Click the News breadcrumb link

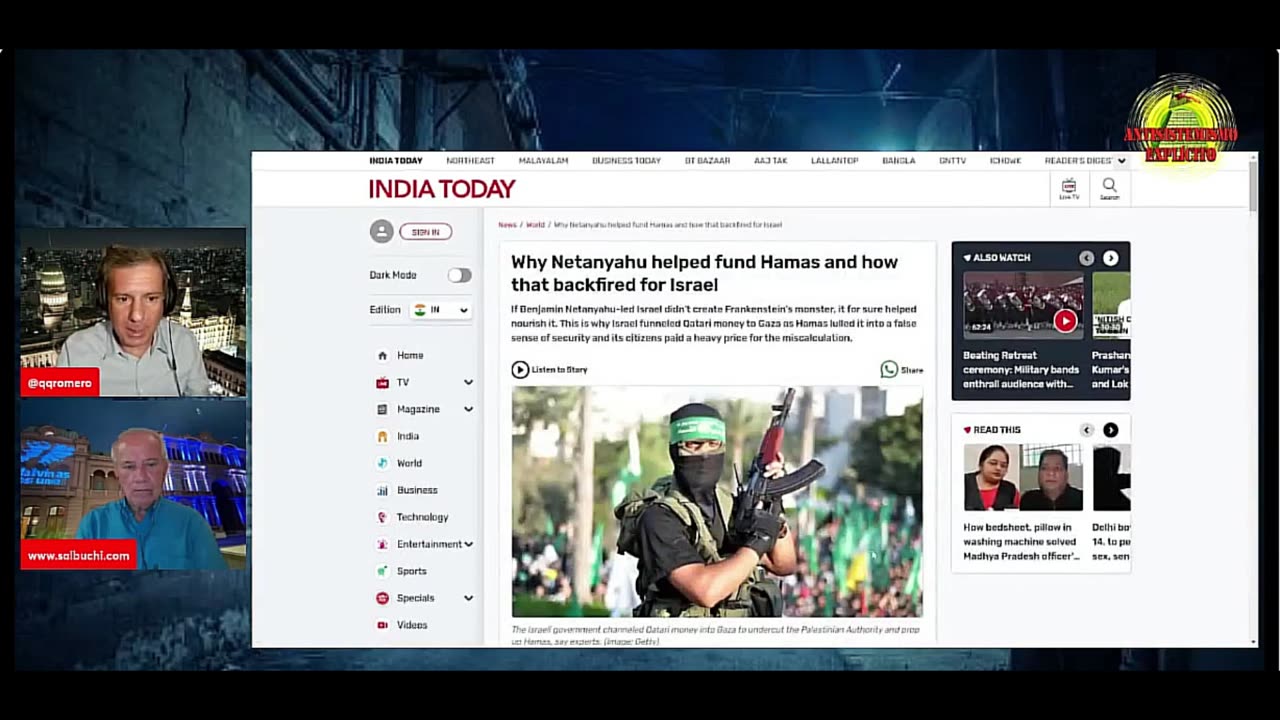coord(507,225)
